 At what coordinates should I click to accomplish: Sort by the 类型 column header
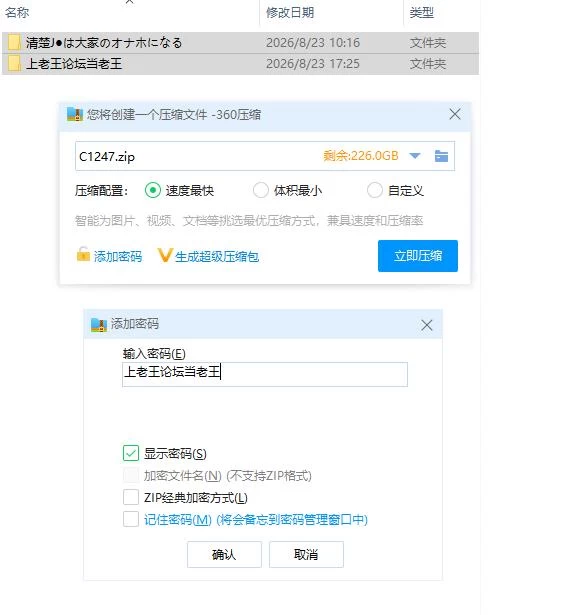click(x=421, y=13)
